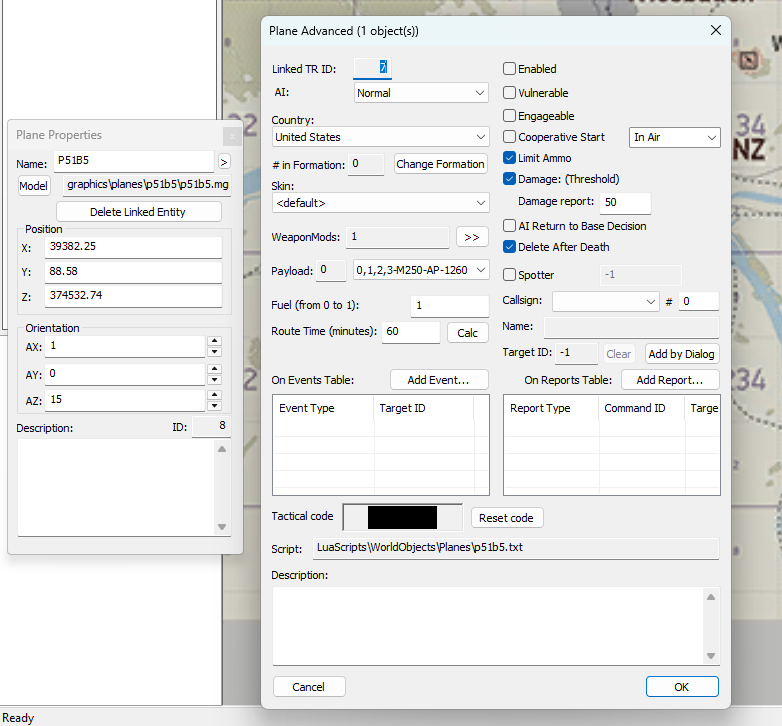This screenshot has height=726, width=782.
Task: Increase AX orientation with up arrow
Action: point(213,341)
